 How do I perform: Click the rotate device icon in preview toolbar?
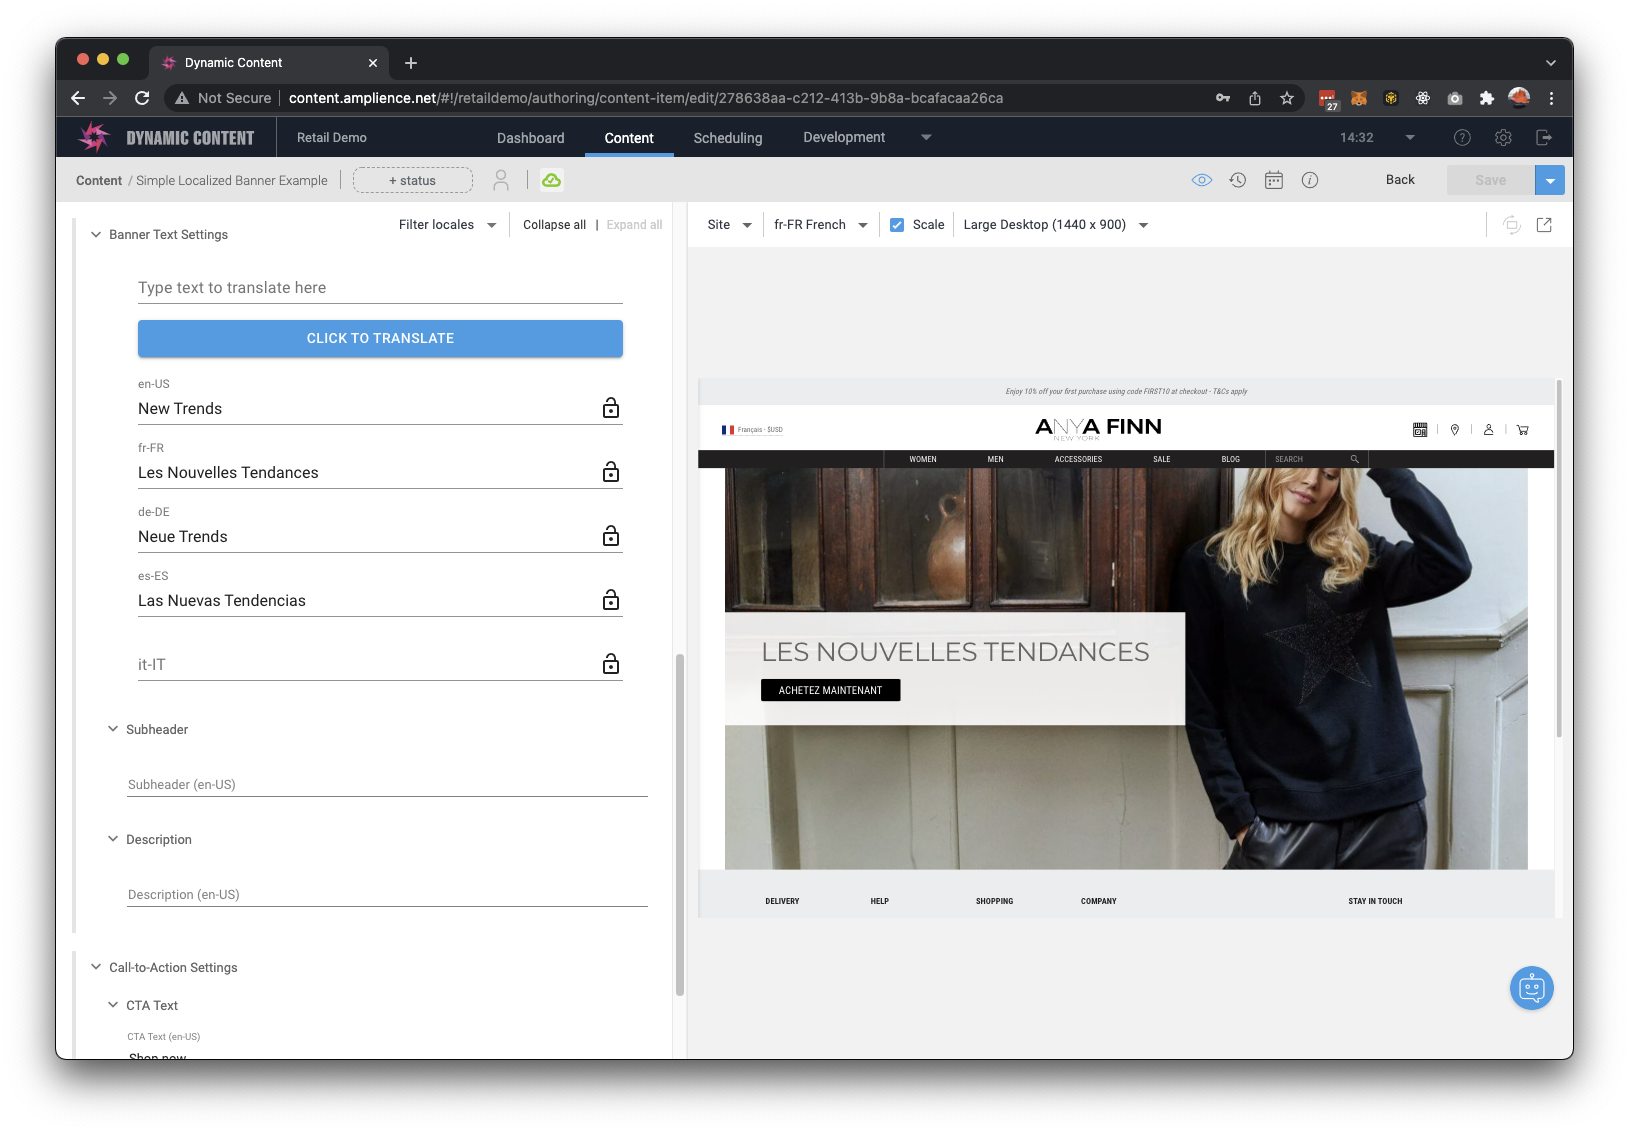(x=1511, y=225)
